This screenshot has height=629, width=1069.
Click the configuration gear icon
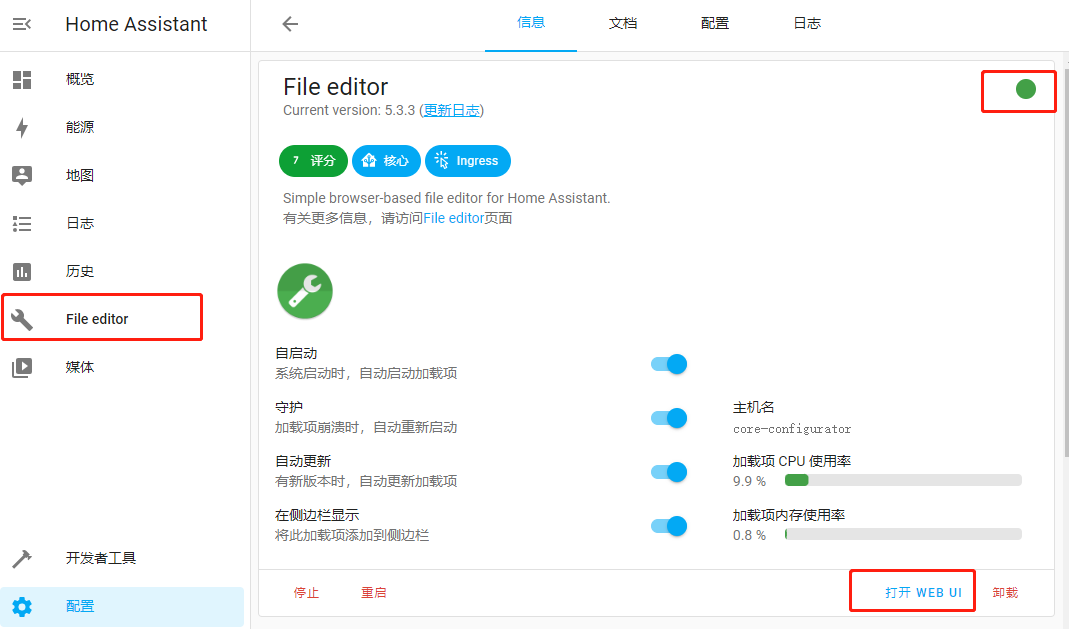click(22, 607)
